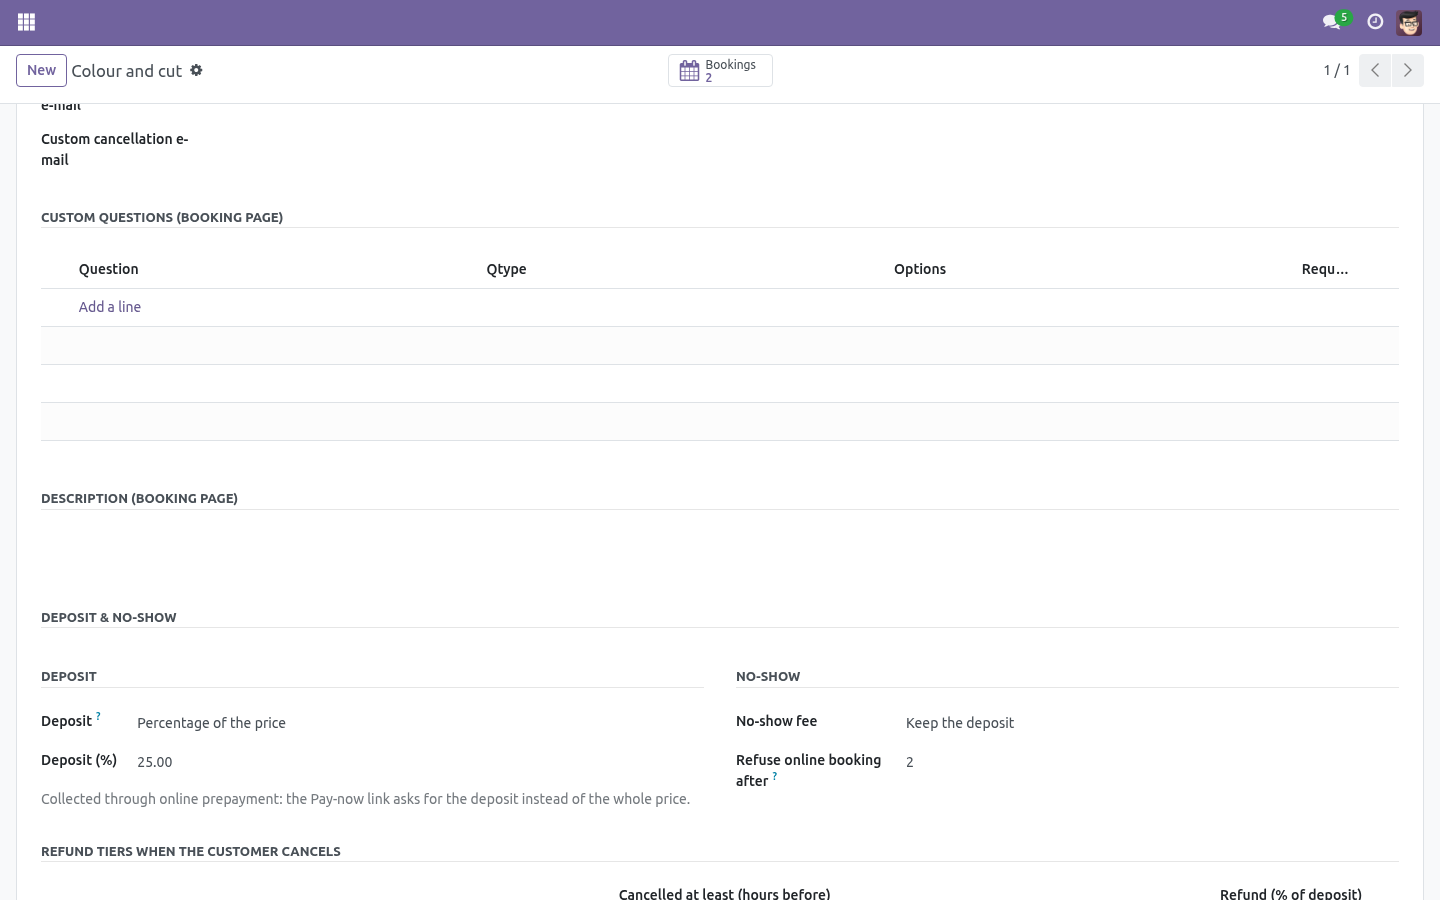Show the Deposit field help tooltip mark
The height and width of the screenshot is (900, 1440).
pos(98,716)
